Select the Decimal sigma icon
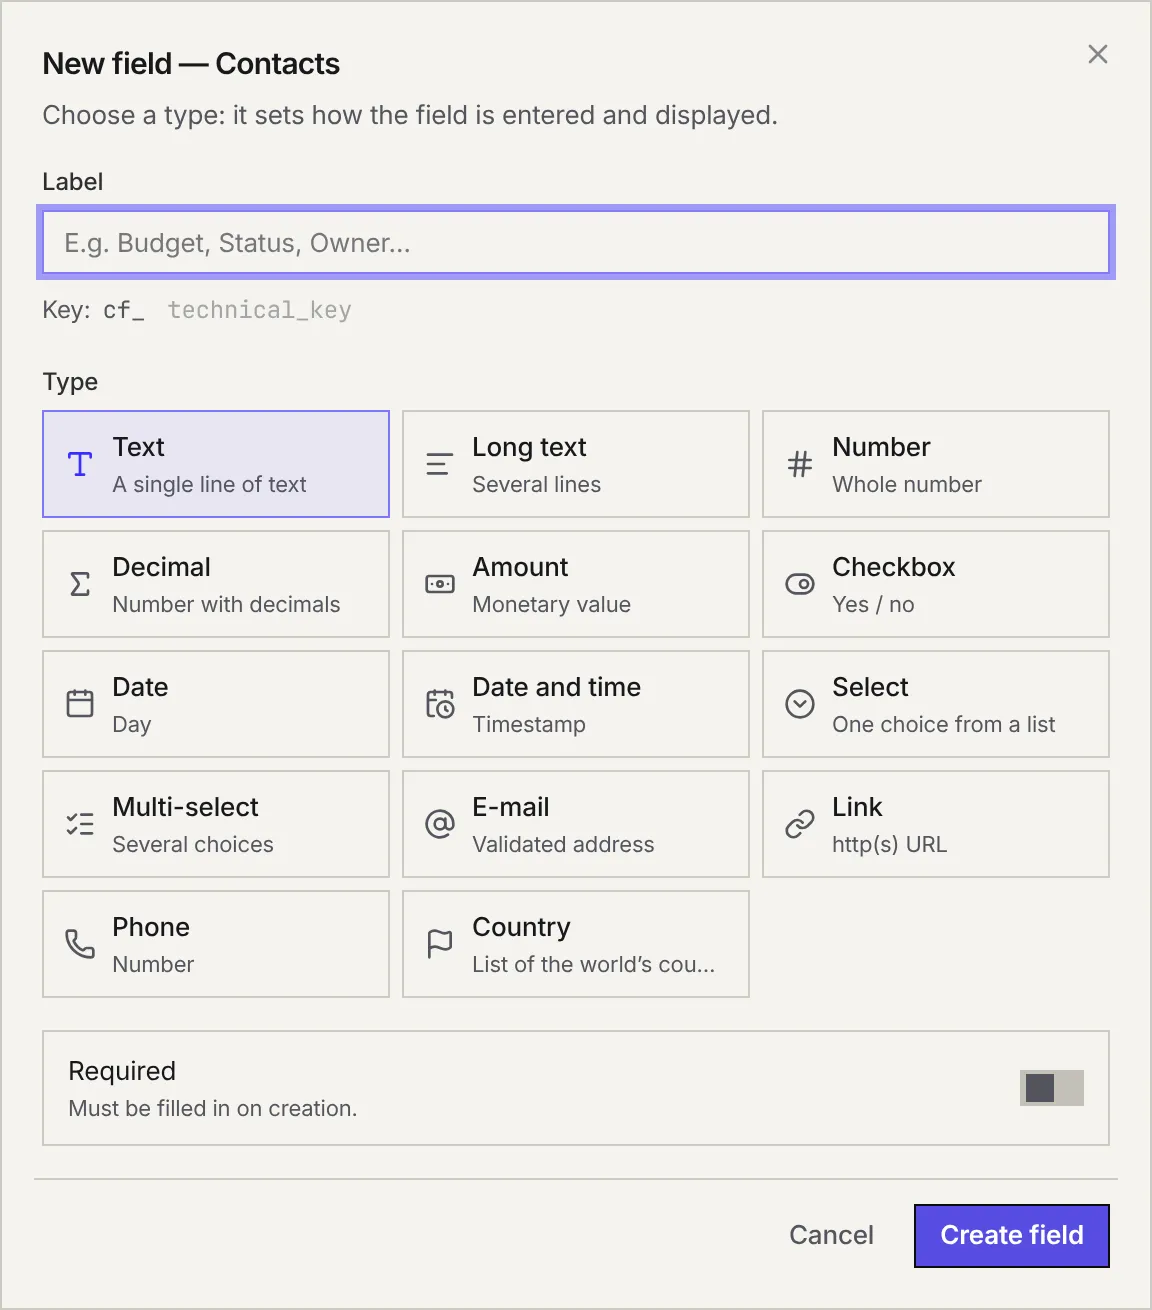Viewport: 1152px width, 1310px height. 80,584
